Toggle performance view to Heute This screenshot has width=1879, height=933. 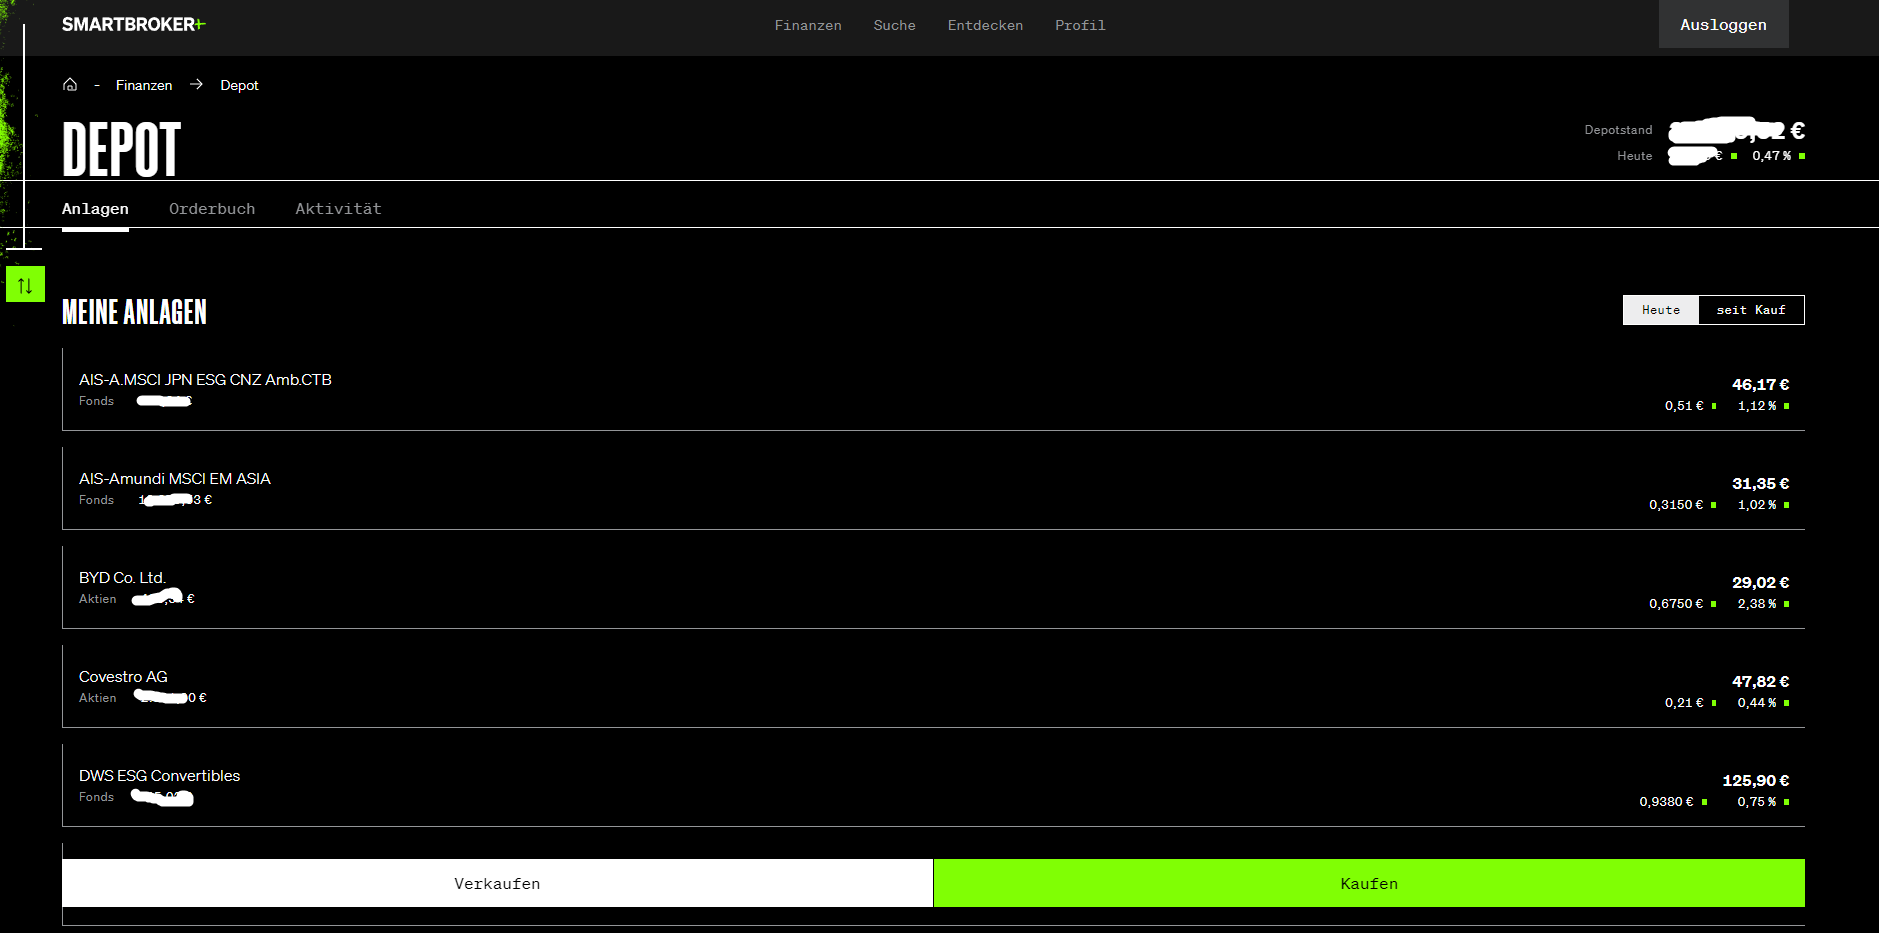pos(1661,310)
